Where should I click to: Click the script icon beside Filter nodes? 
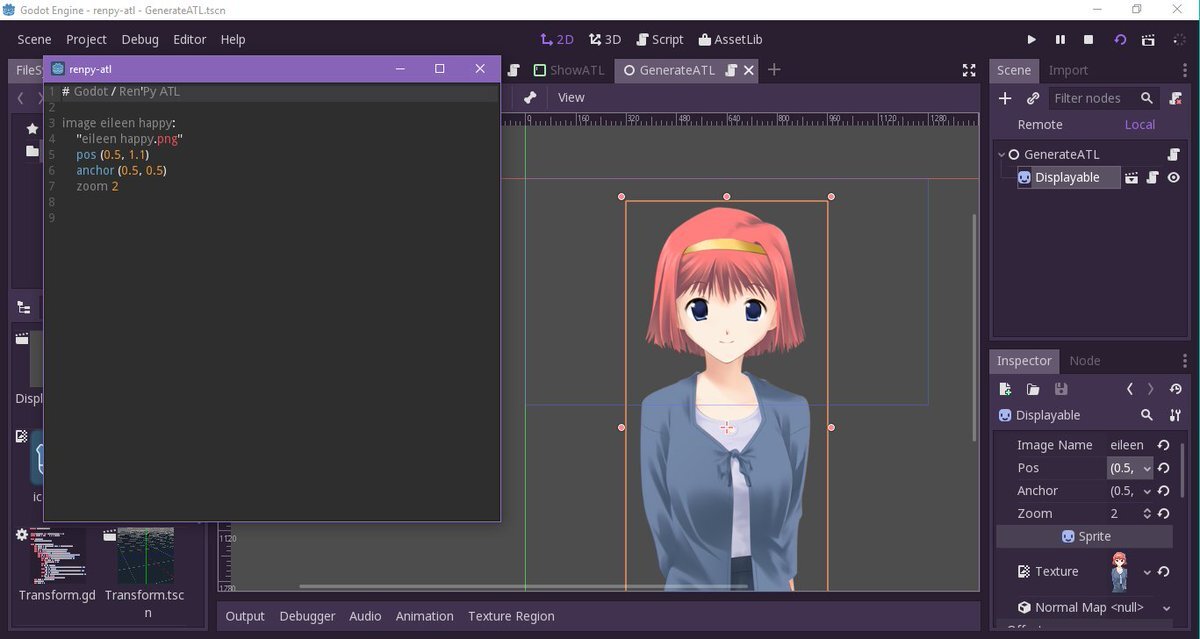[1175, 98]
